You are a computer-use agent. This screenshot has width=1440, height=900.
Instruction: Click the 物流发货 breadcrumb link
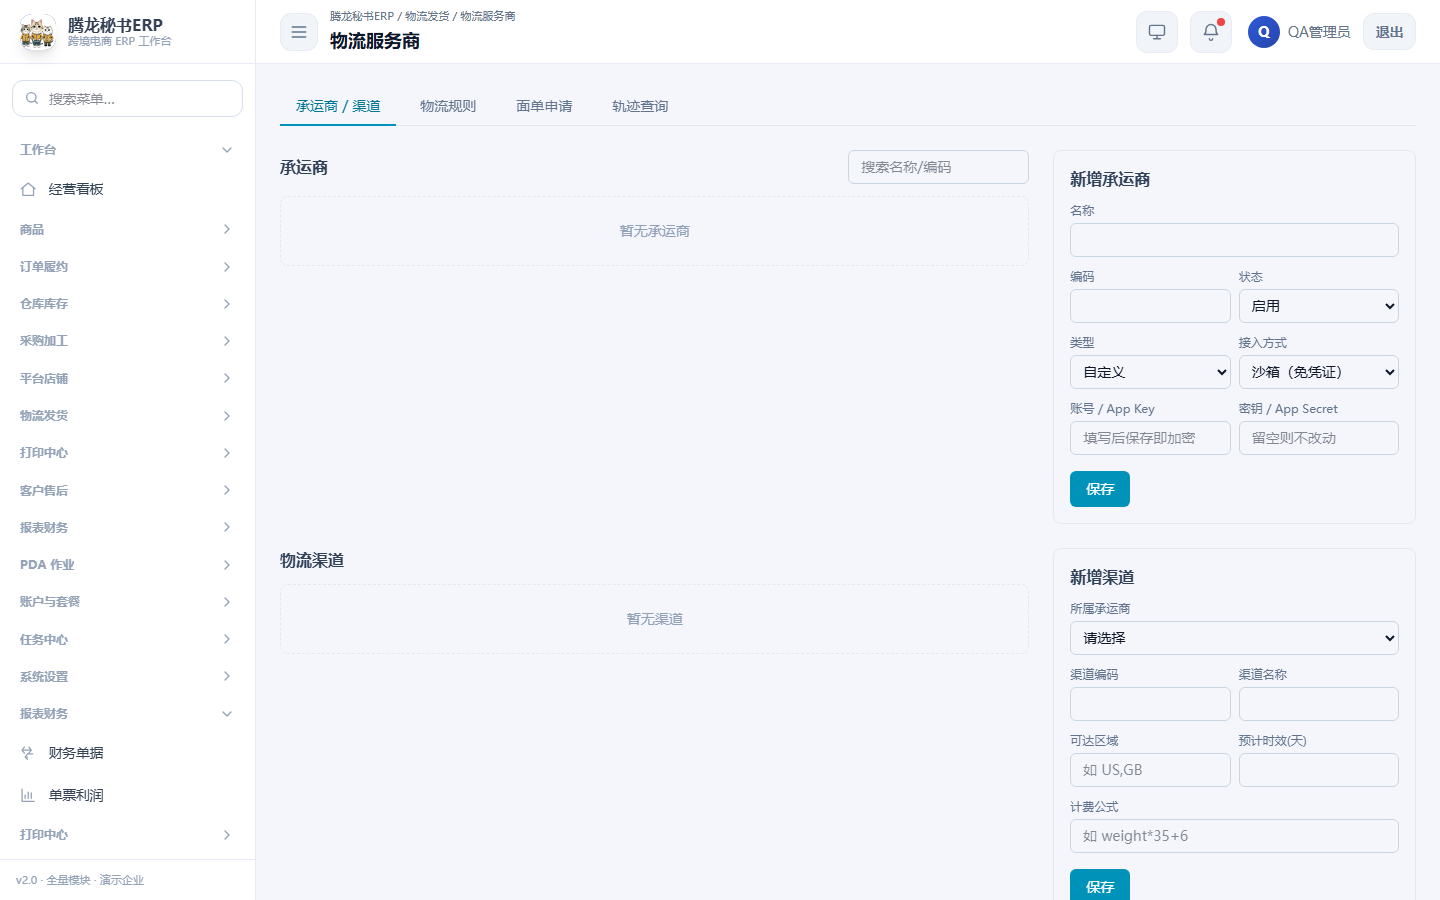click(x=427, y=16)
